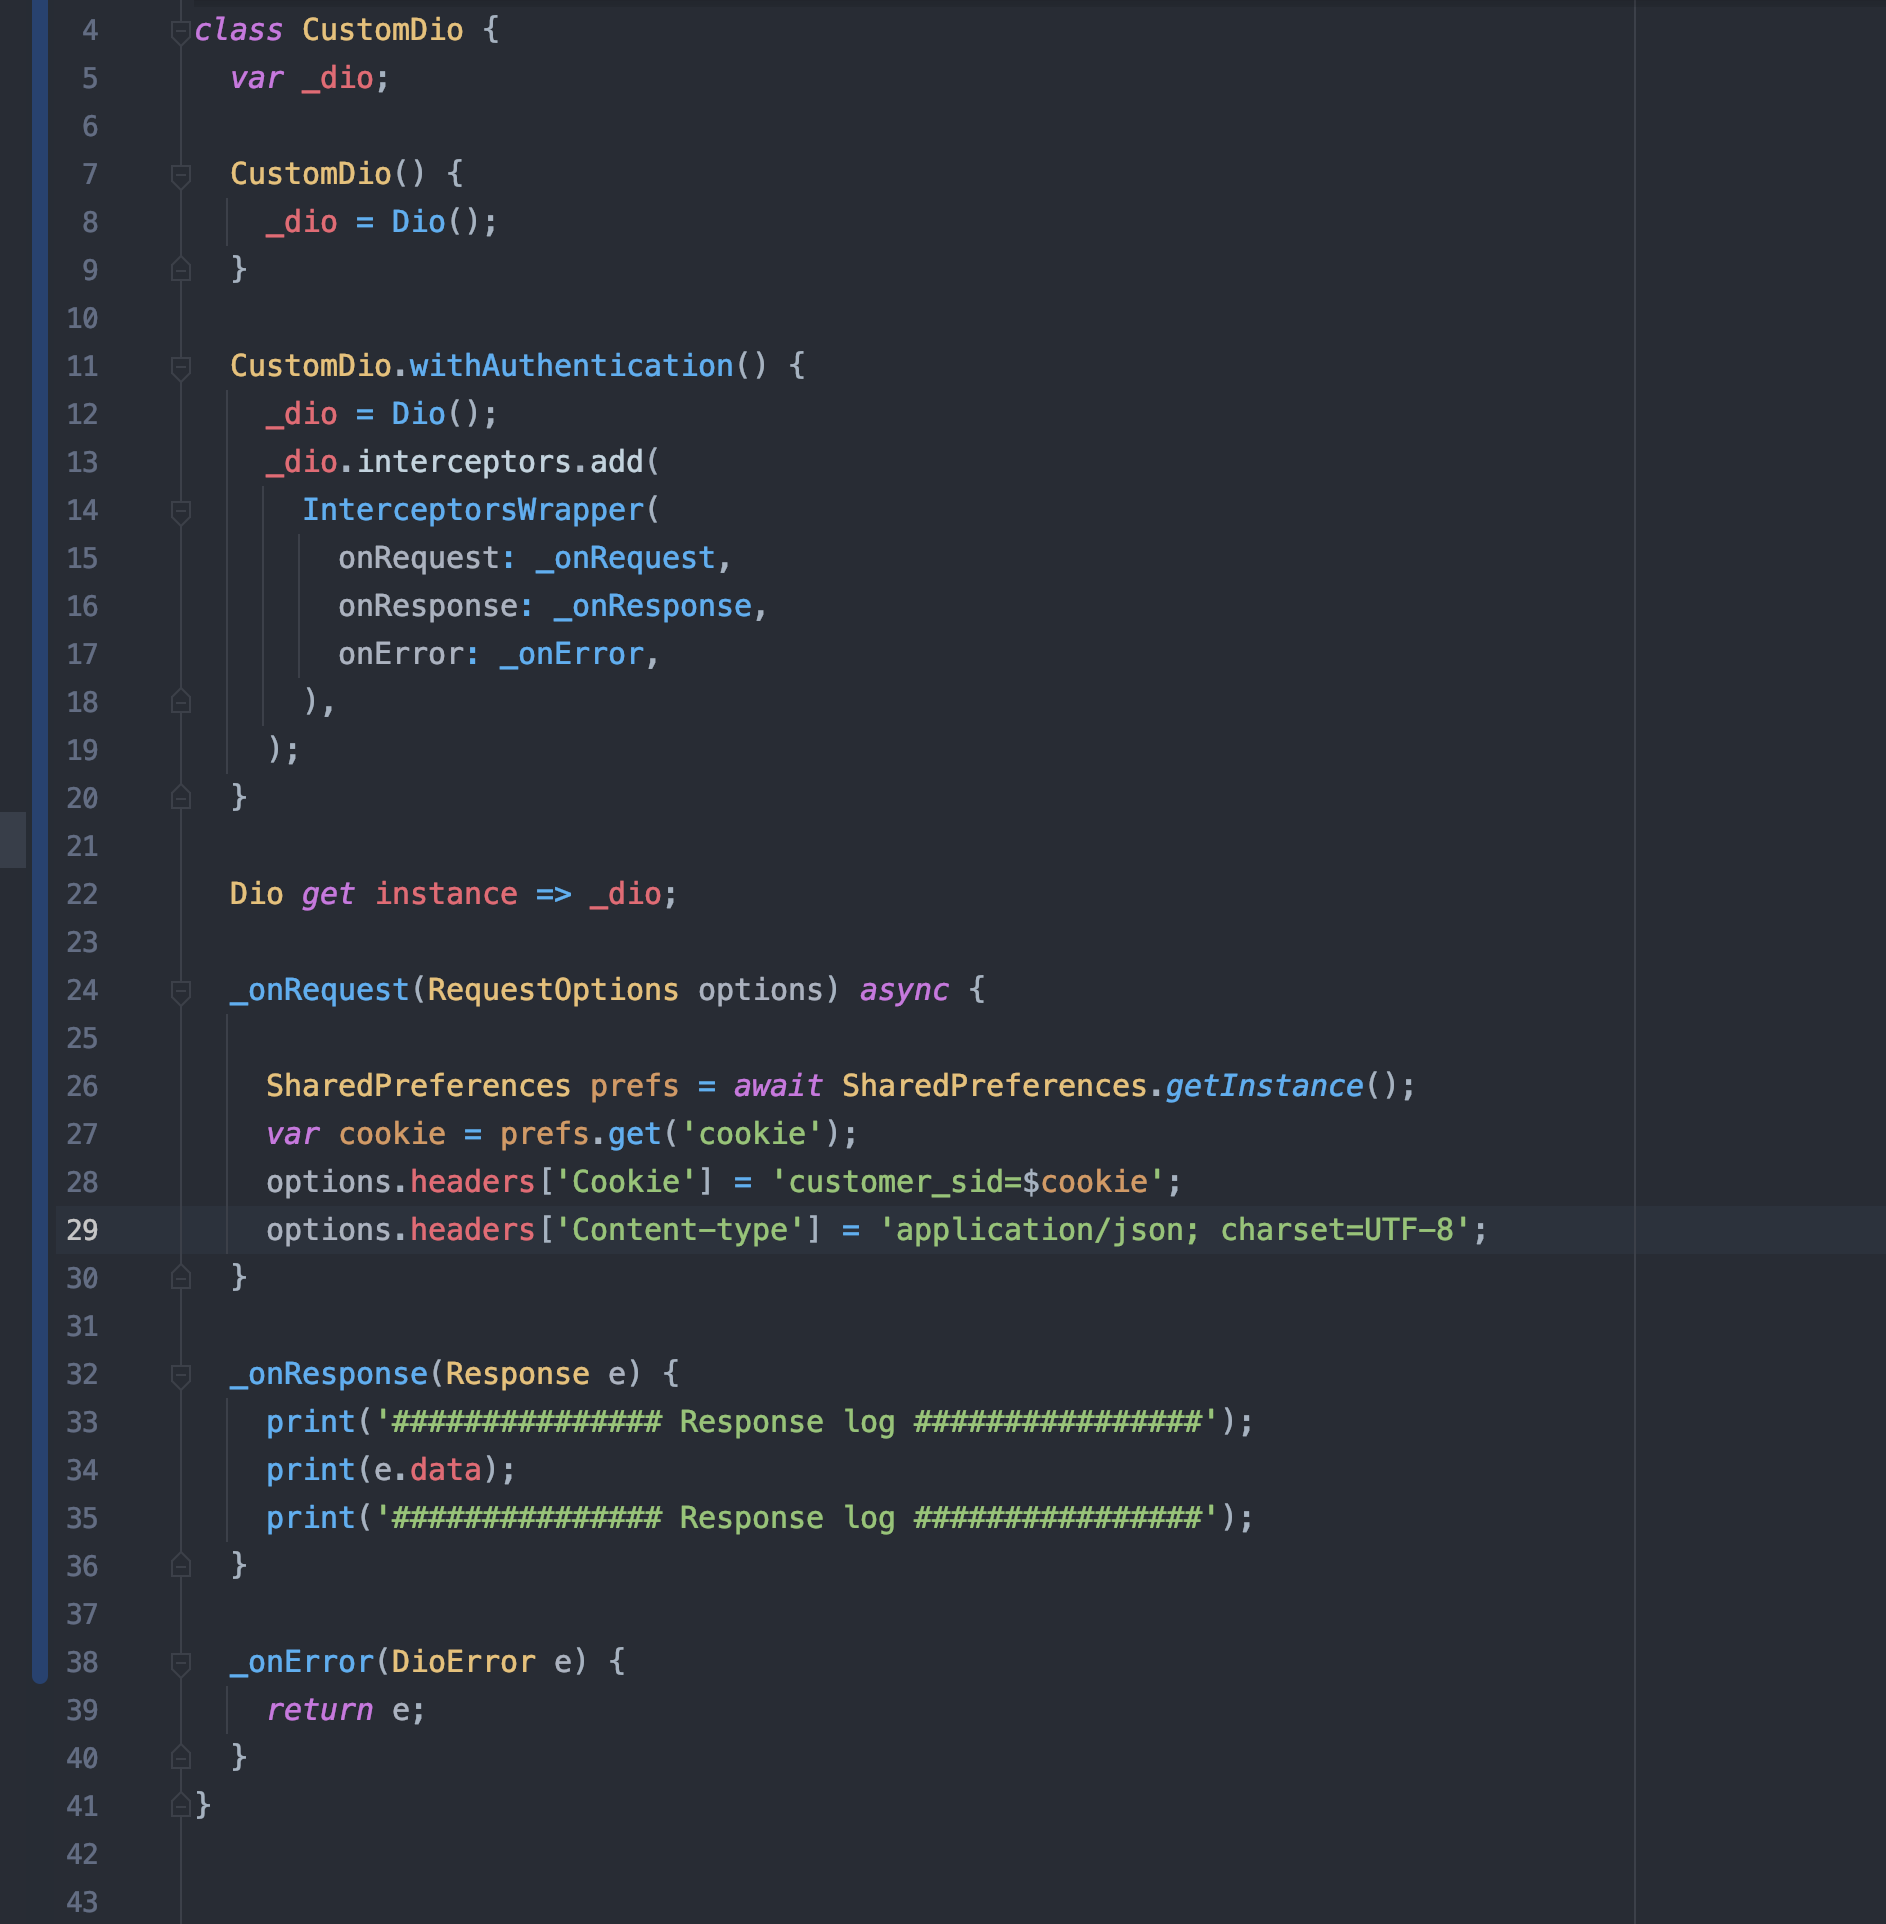This screenshot has height=1924, width=1886.
Task: Click line number 4 in the gutter
Action: click(x=90, y=30)
